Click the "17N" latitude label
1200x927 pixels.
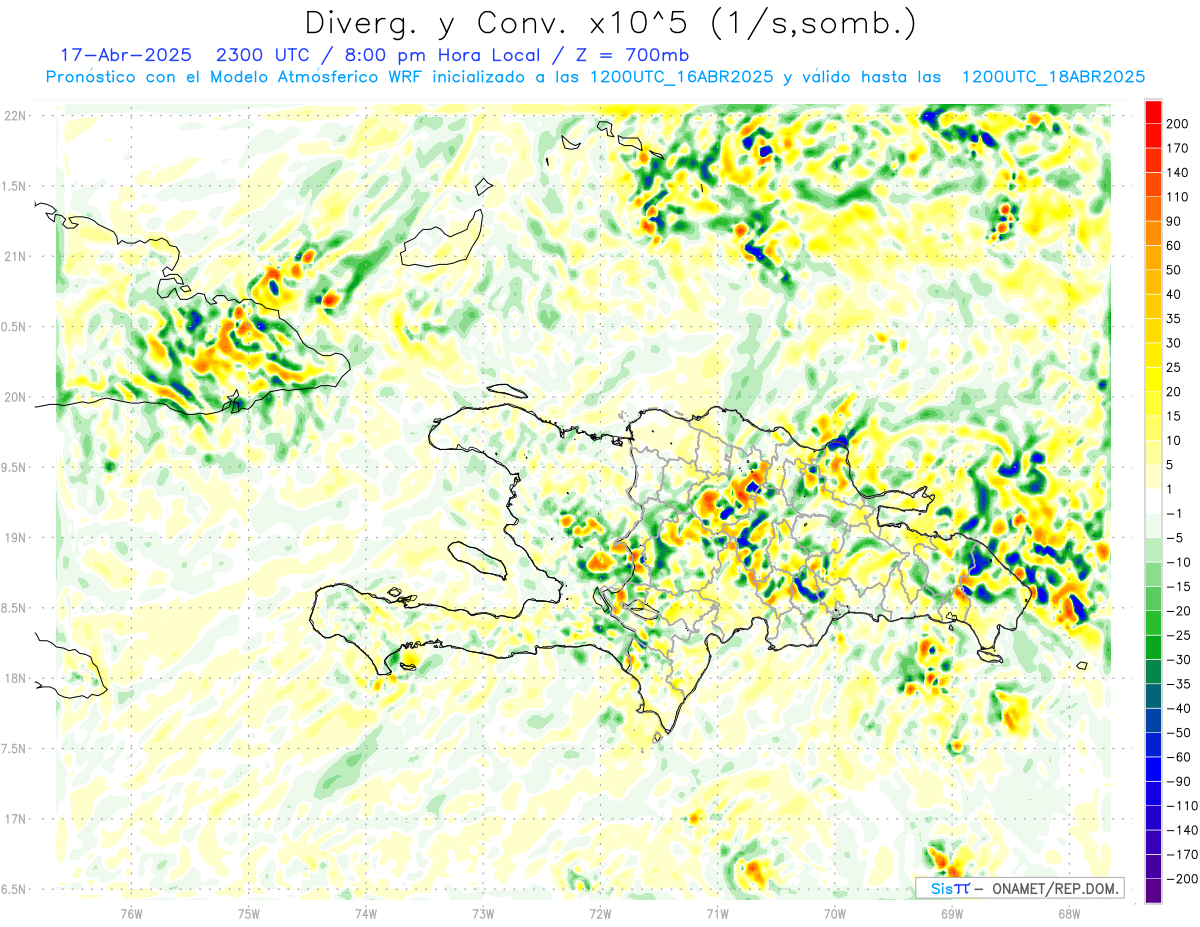17,819
